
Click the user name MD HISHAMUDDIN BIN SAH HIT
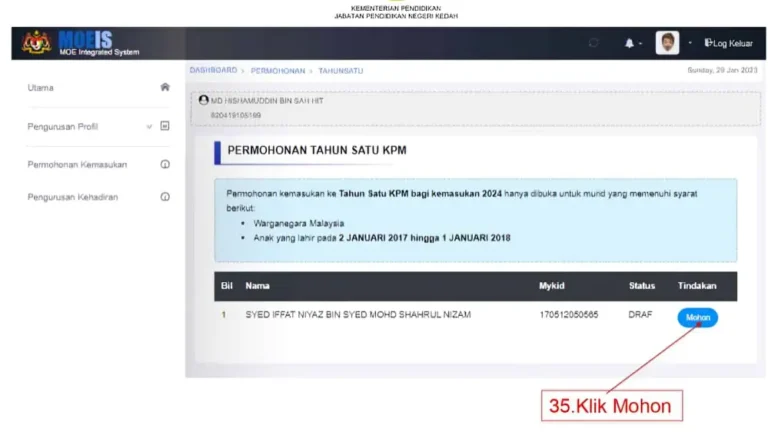coord(267,100)
